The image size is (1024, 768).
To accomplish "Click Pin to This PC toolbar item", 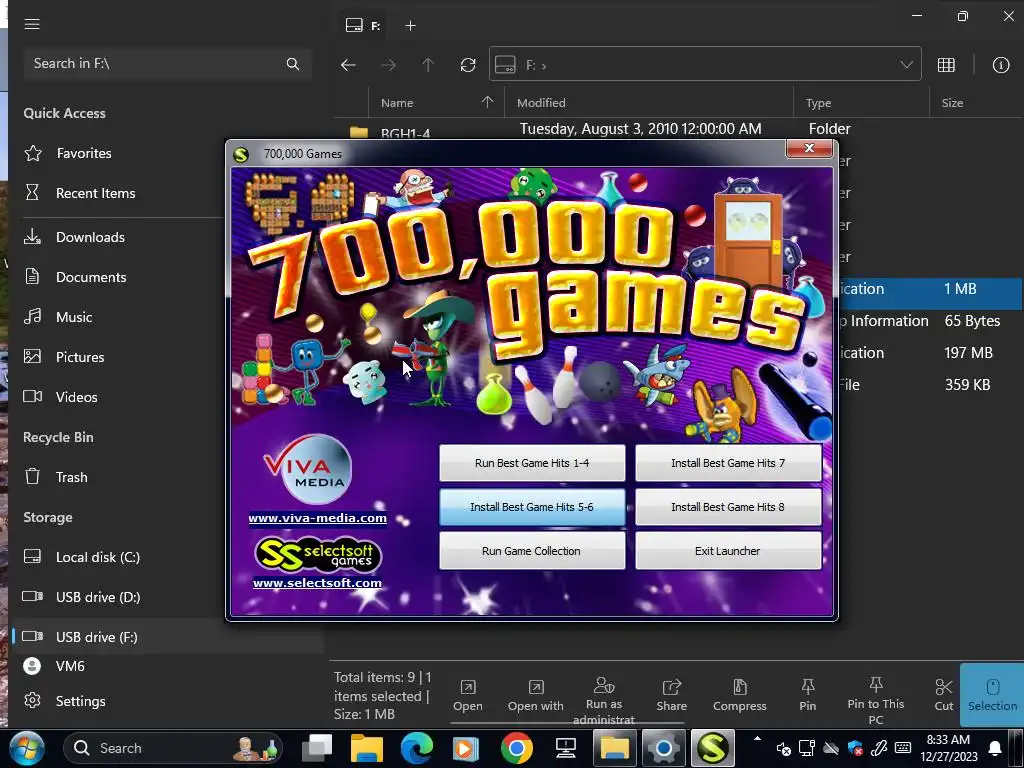I will (x=876, y=700).
